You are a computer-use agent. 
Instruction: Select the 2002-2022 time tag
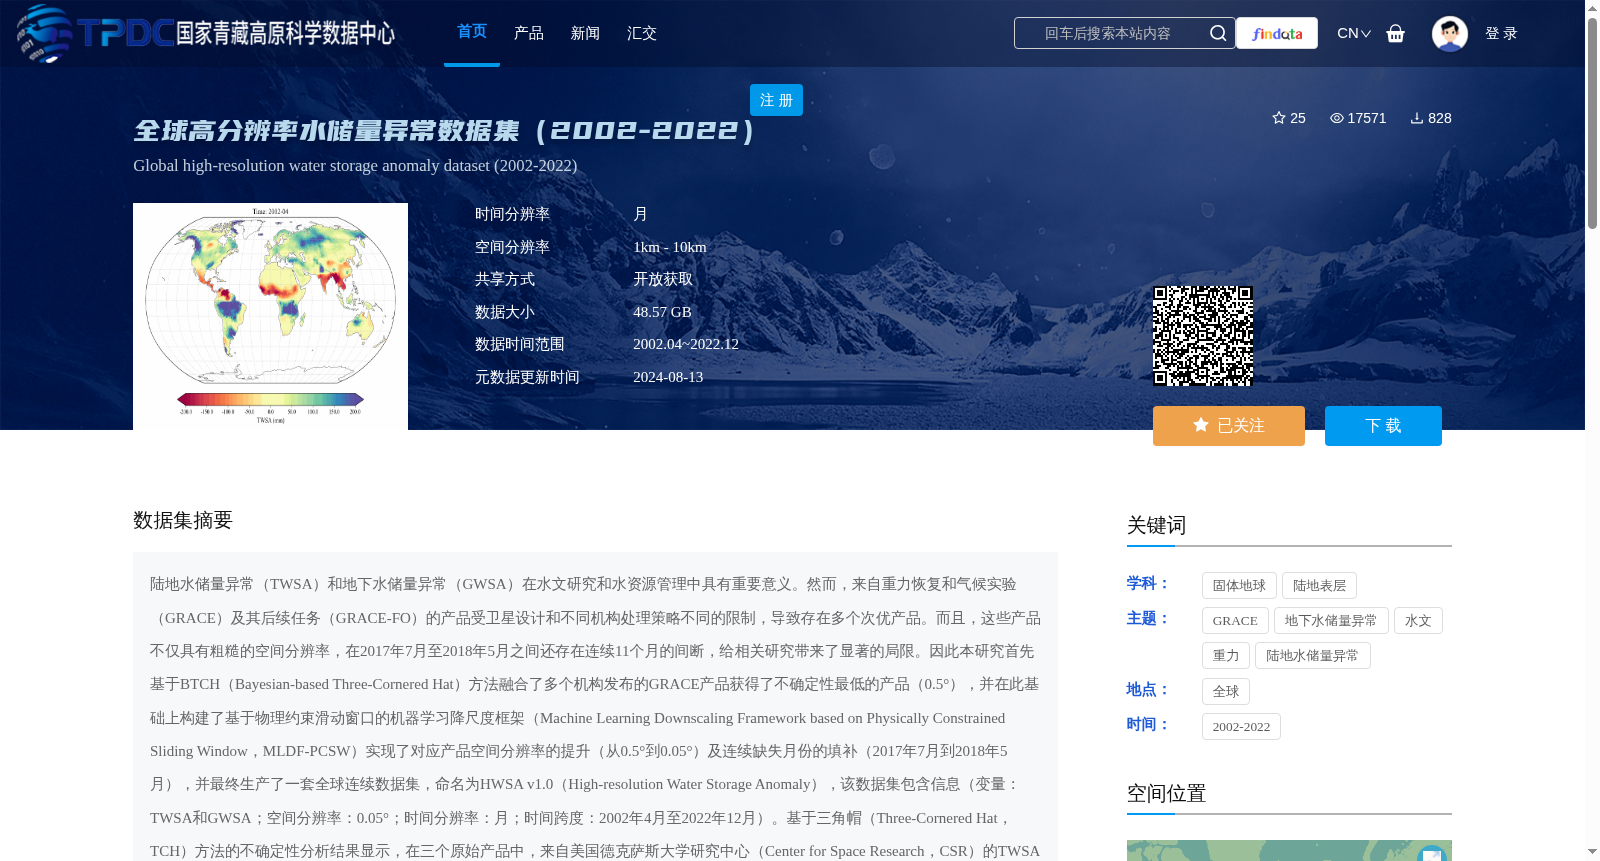1241,727
